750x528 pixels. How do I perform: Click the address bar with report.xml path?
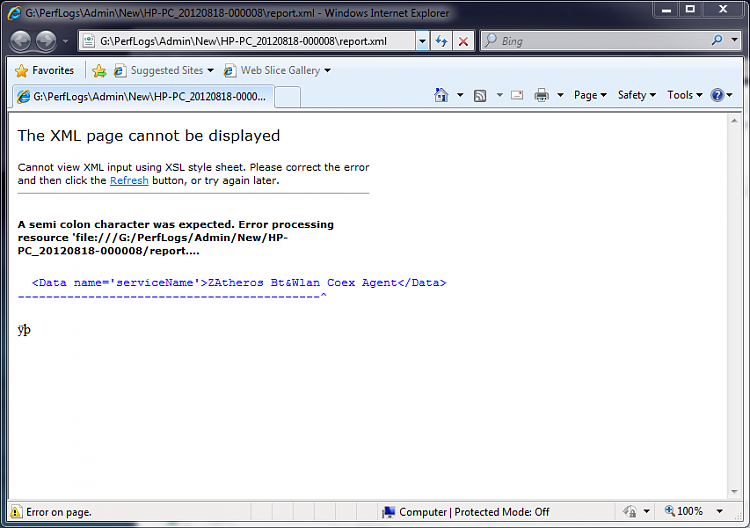(247, 41)
